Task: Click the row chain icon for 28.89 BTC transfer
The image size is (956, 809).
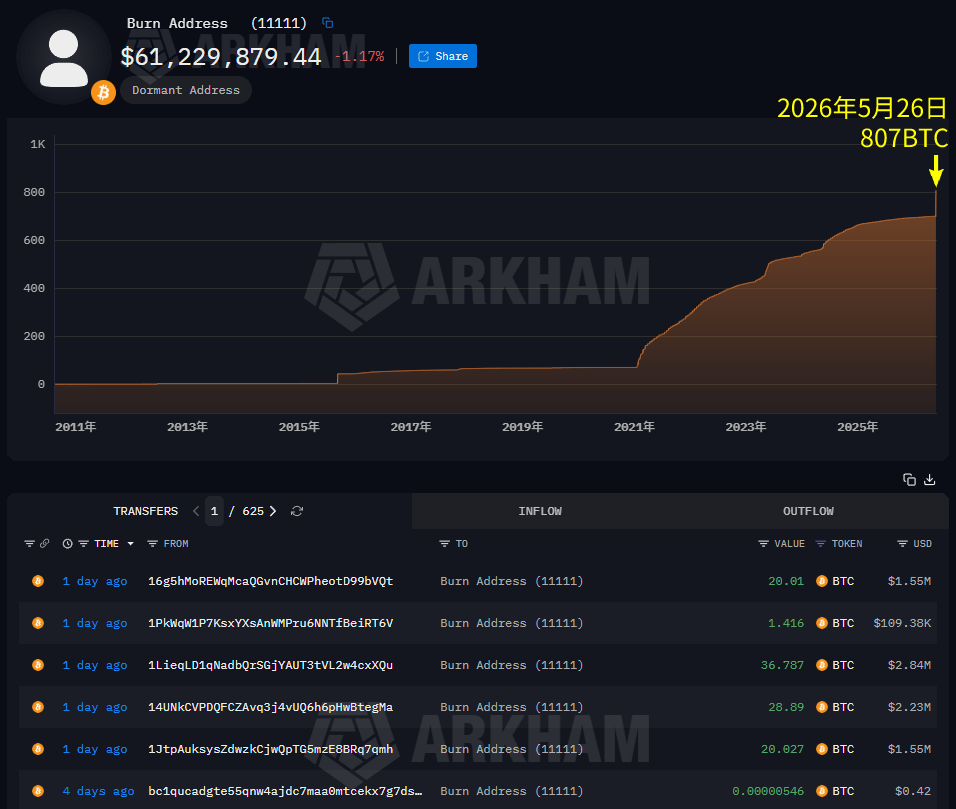Action: 38,707
